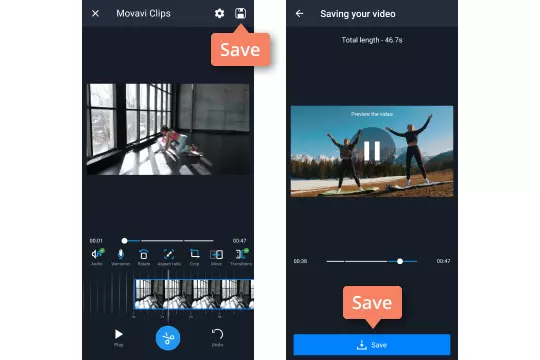The image size is (540, 360).
Task: Click the editor video preview
Action: (168, 129)
